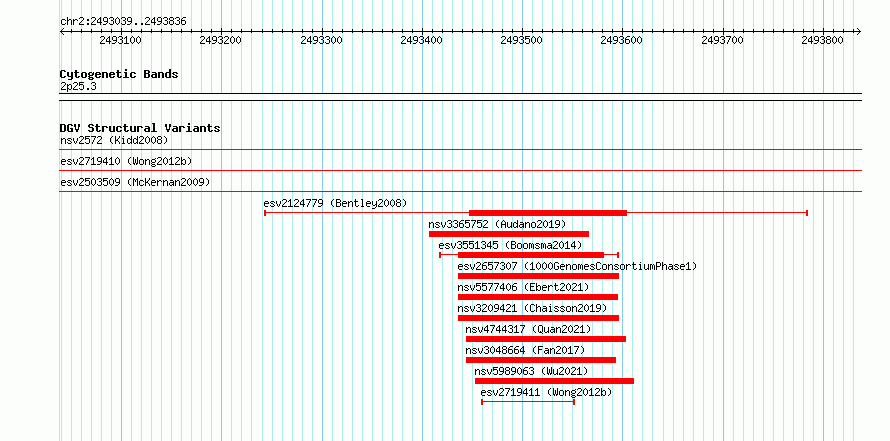Click ruler position 2493100
The image size is (890, 441).
tap(121, 40)
